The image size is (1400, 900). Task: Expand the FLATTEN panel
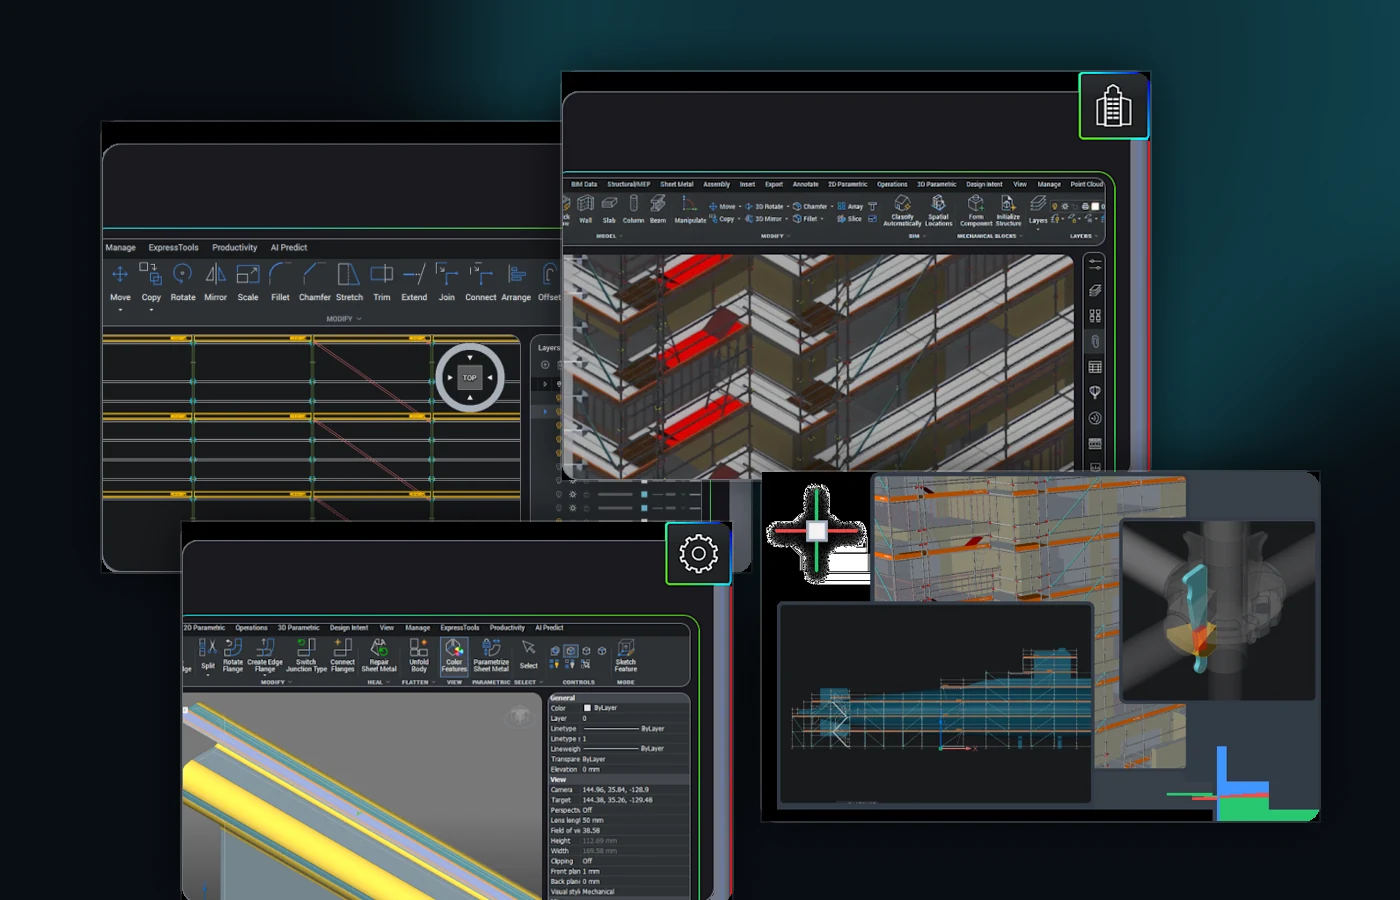418,682
